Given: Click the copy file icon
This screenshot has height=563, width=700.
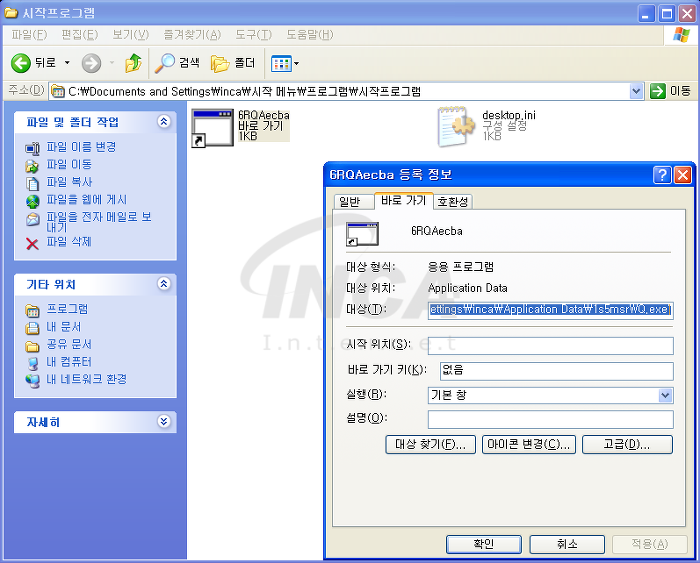Looking at the screenshot, I should click(33, 183).
